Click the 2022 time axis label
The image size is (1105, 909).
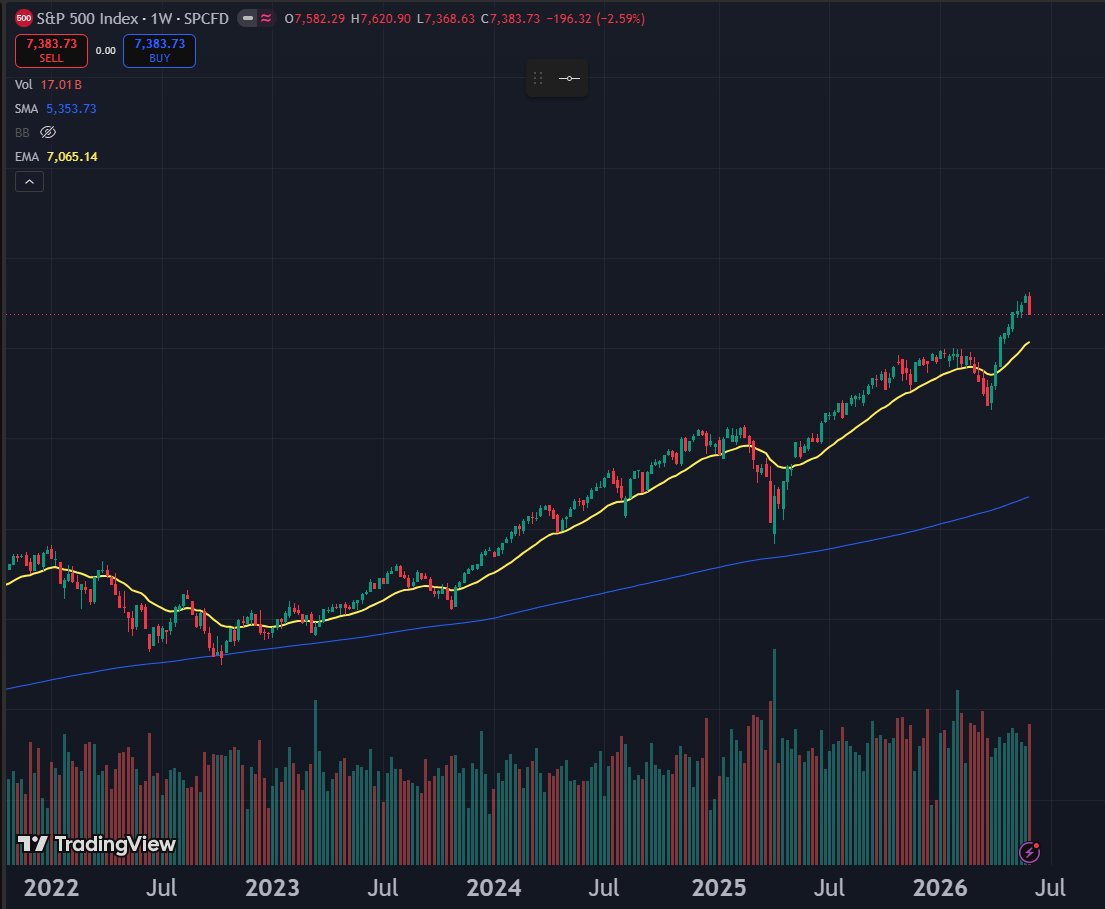tap(51, 887)
